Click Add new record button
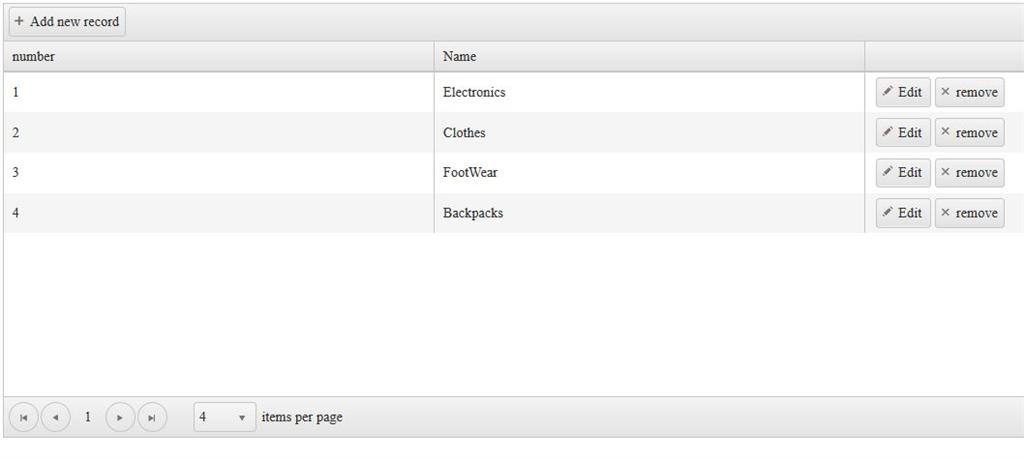This screenshot has height=460, width=1024. (67, 21)
